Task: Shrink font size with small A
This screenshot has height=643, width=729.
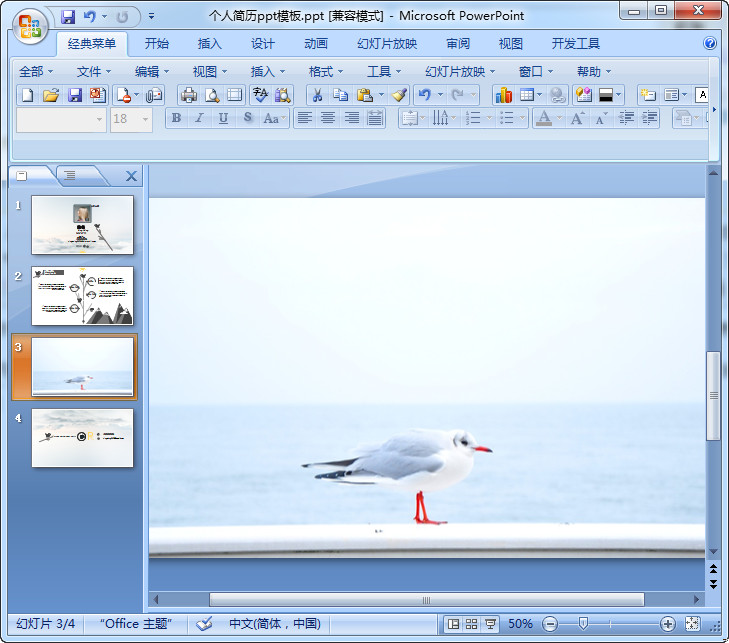Action: tap(601, 118)
